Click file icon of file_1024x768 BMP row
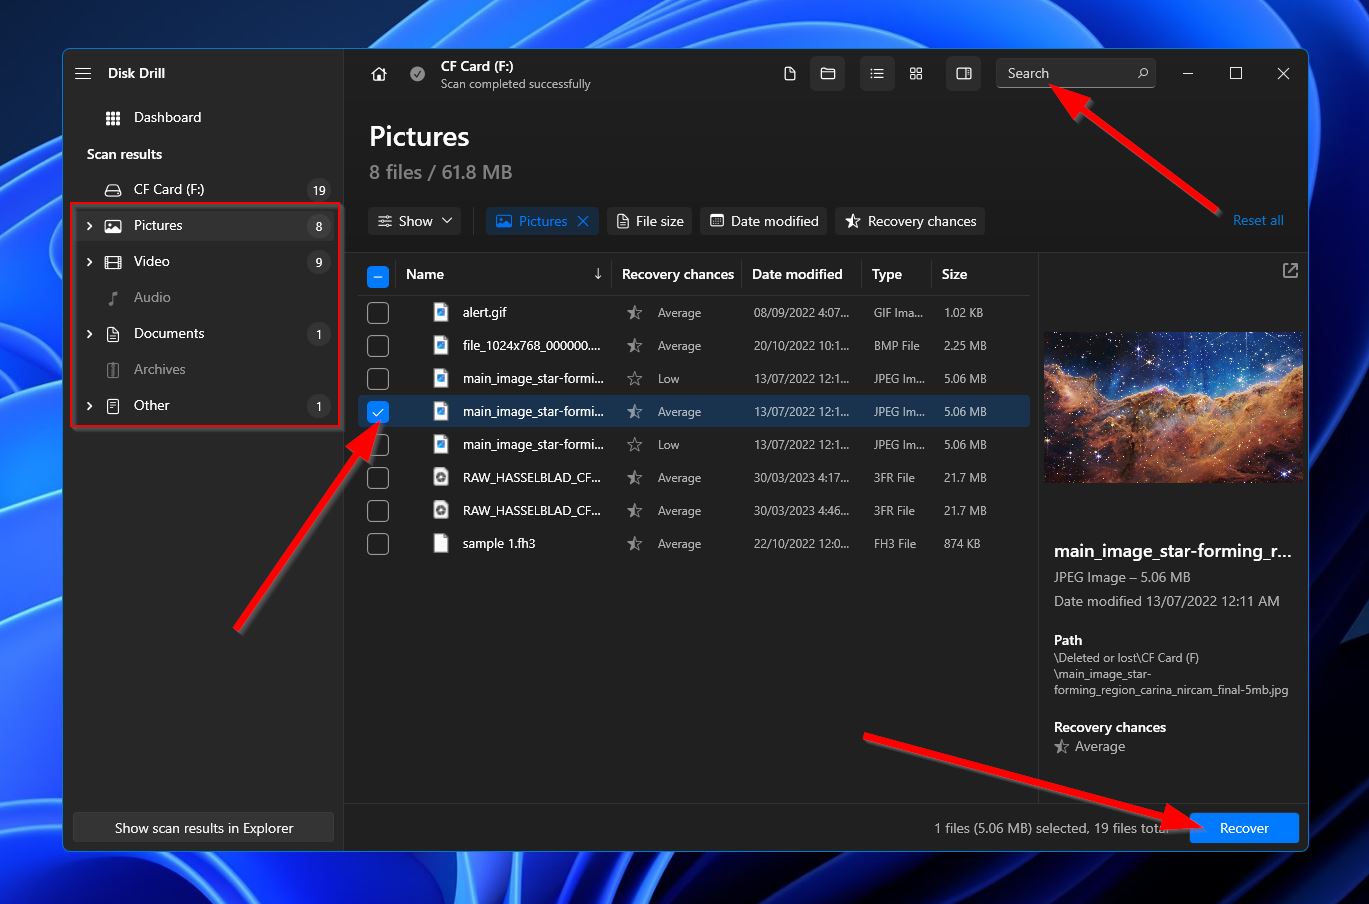The width and height of the screenshot is (1369, 904). click(x=440, y=345)
